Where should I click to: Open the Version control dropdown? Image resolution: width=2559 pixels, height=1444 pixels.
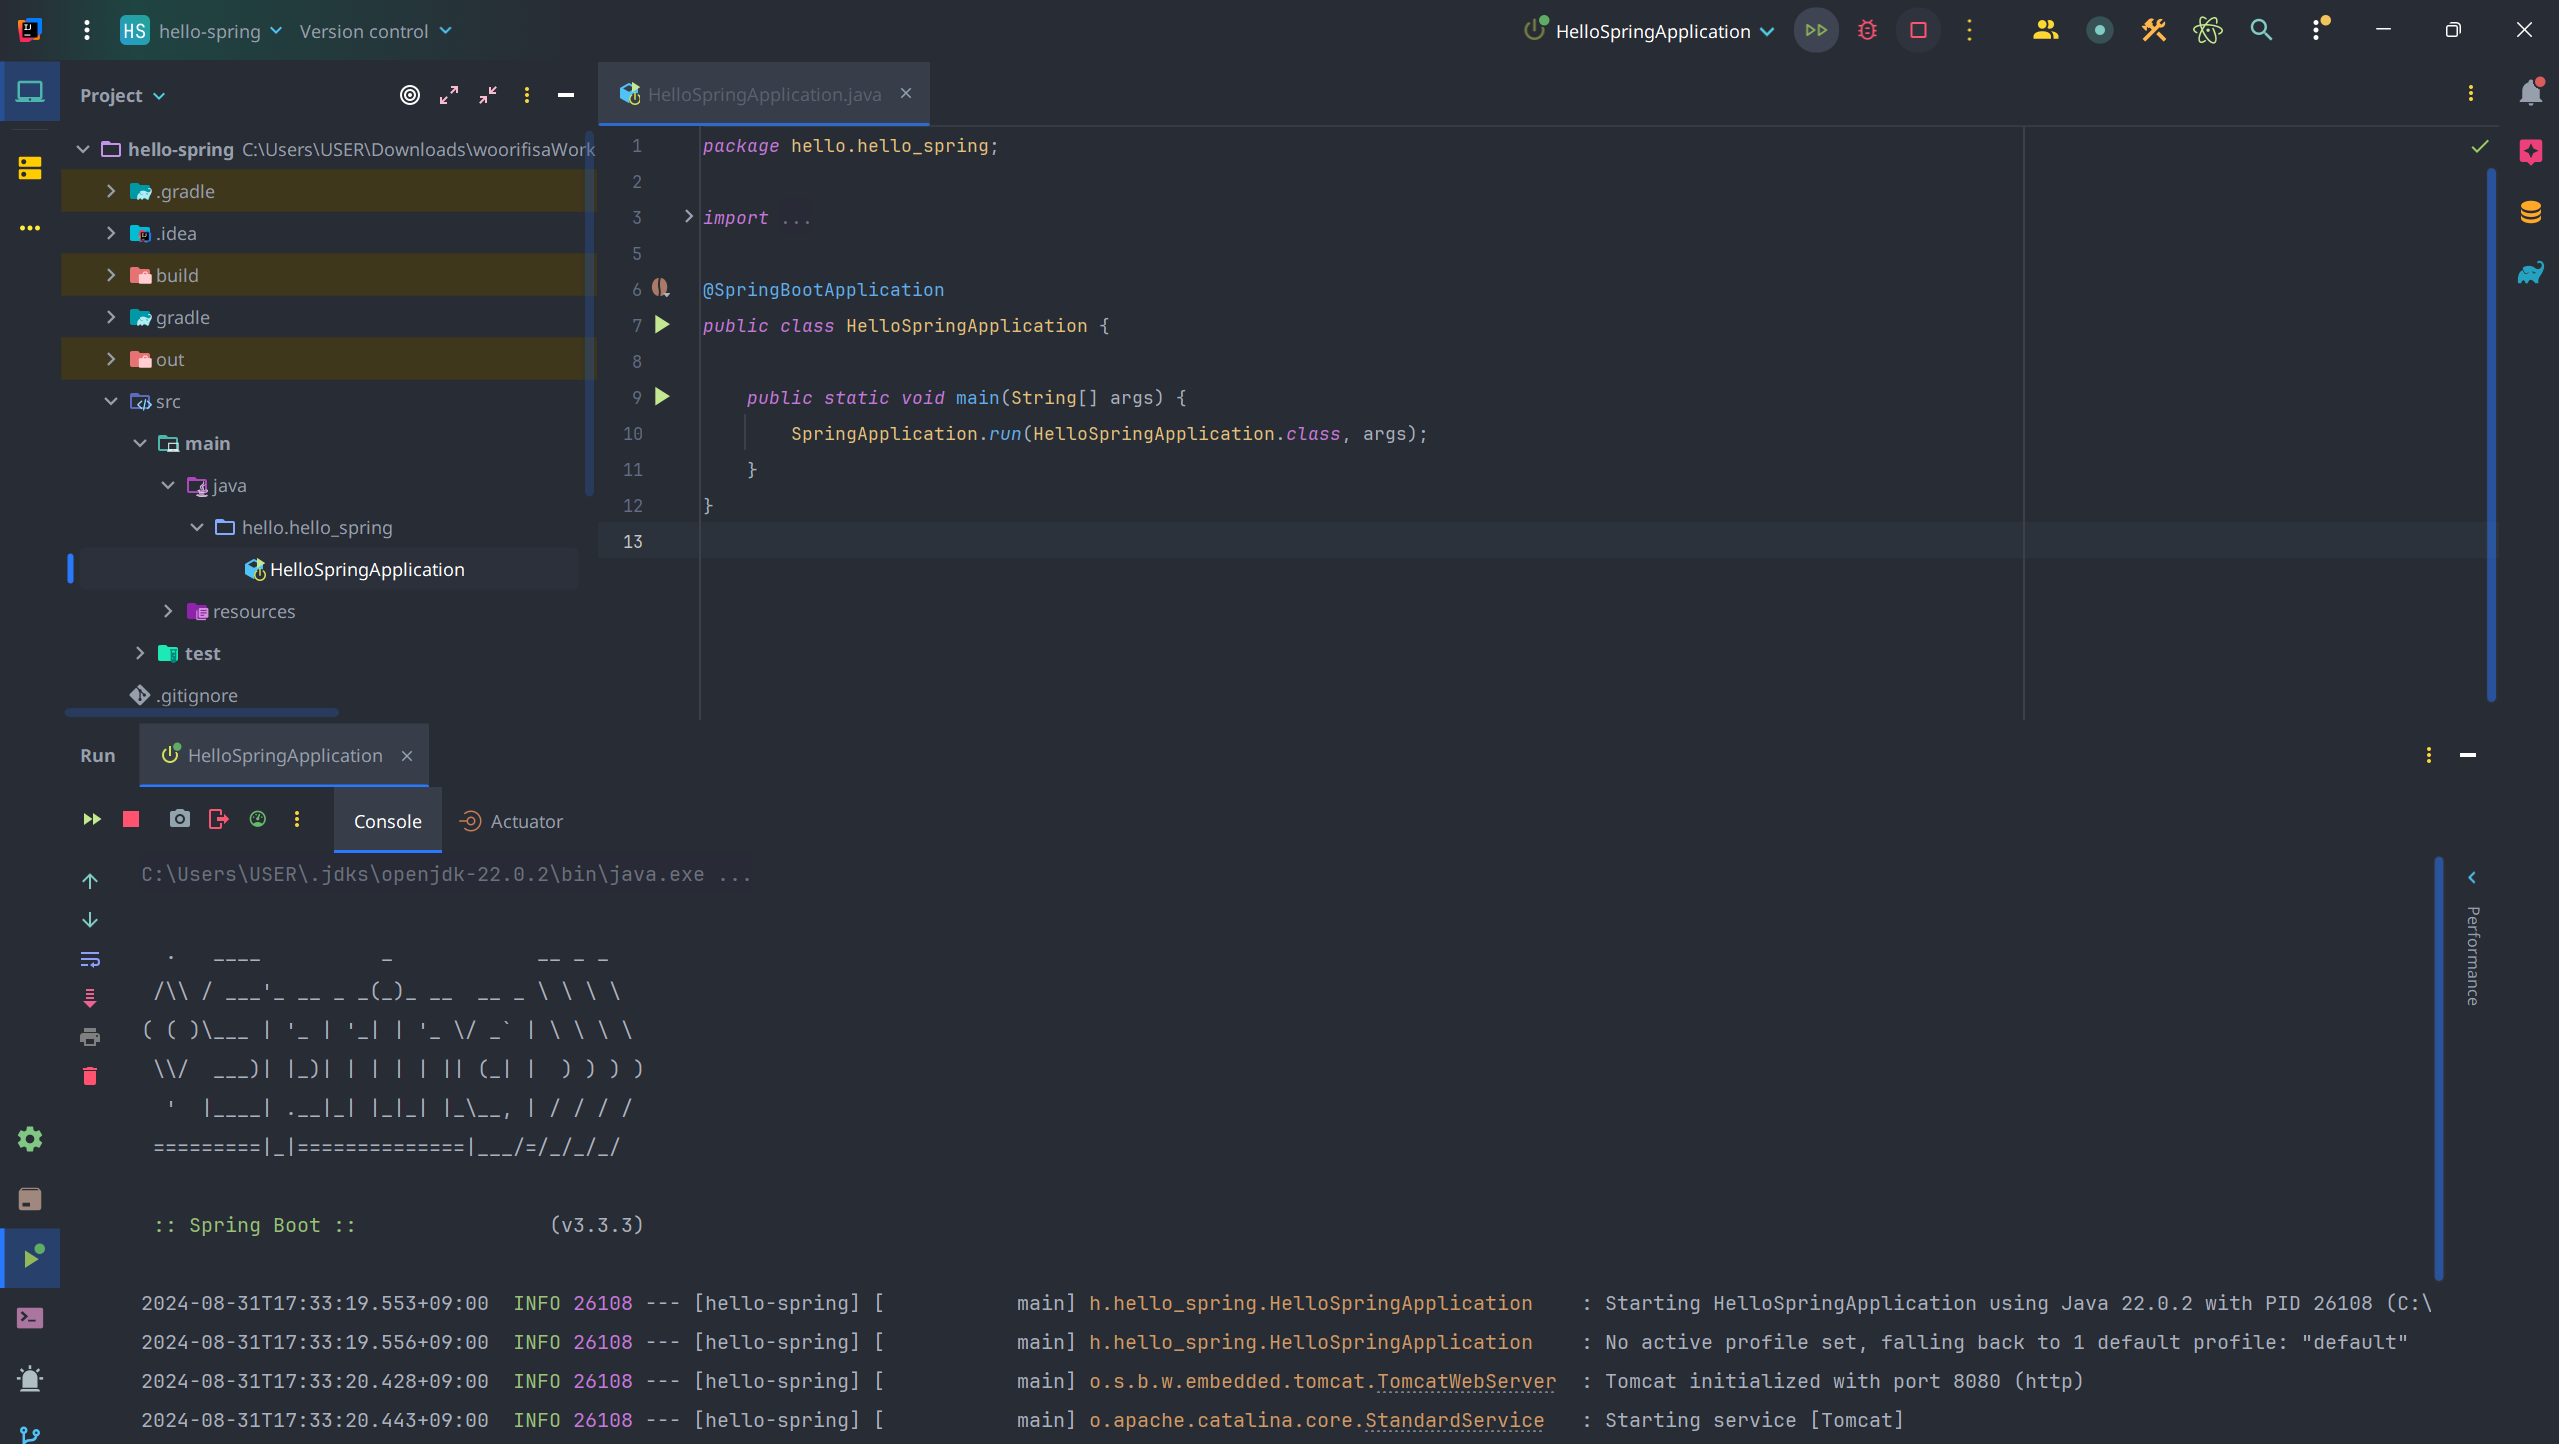click(x=375, y=31)
